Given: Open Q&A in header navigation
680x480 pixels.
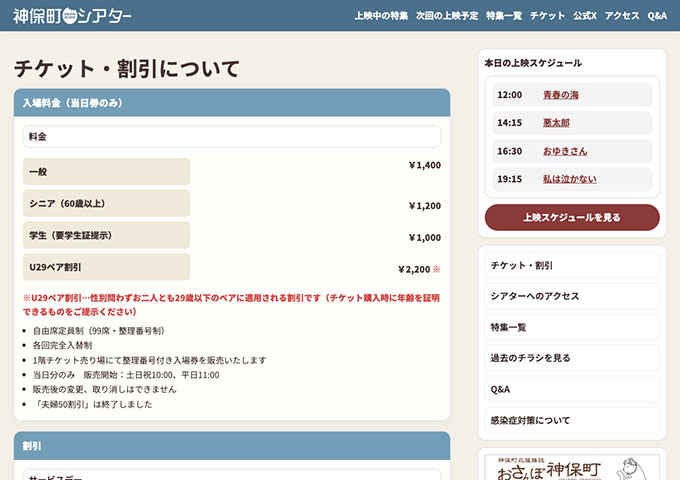Looking at the screenshot, I should click(x=657, y=16).
